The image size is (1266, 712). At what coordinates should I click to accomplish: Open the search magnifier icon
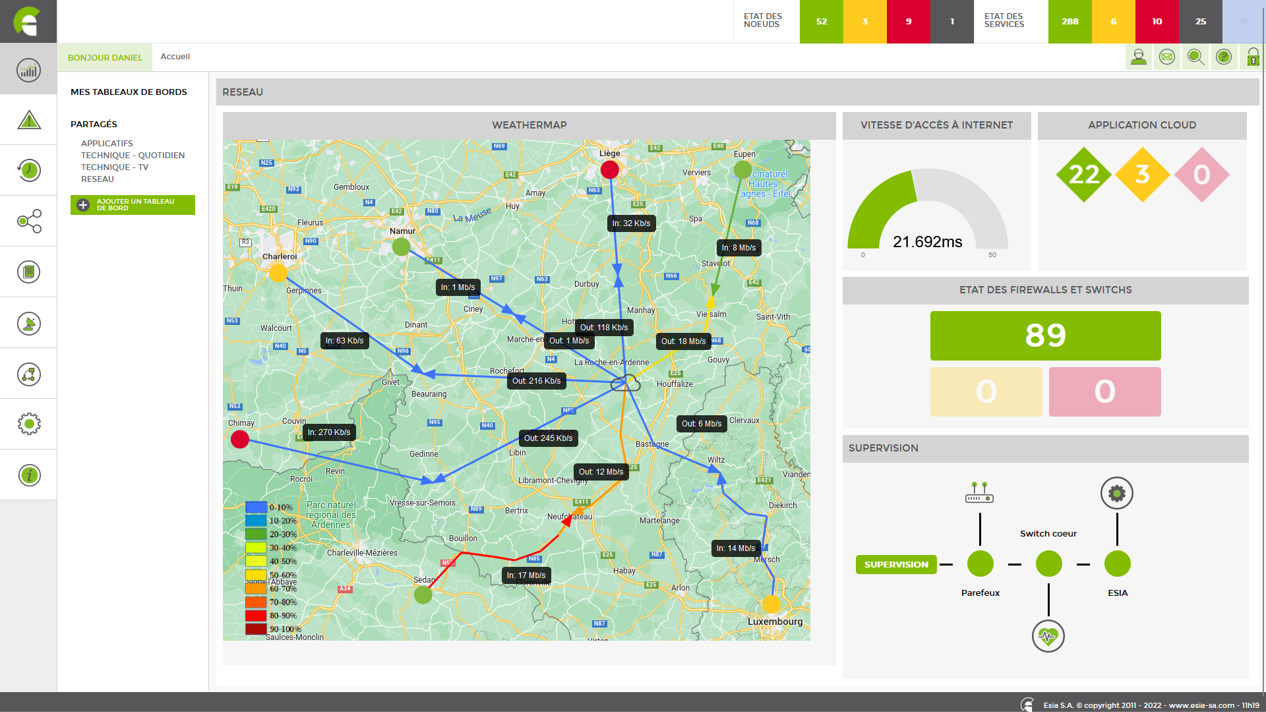coord(1194,57)
